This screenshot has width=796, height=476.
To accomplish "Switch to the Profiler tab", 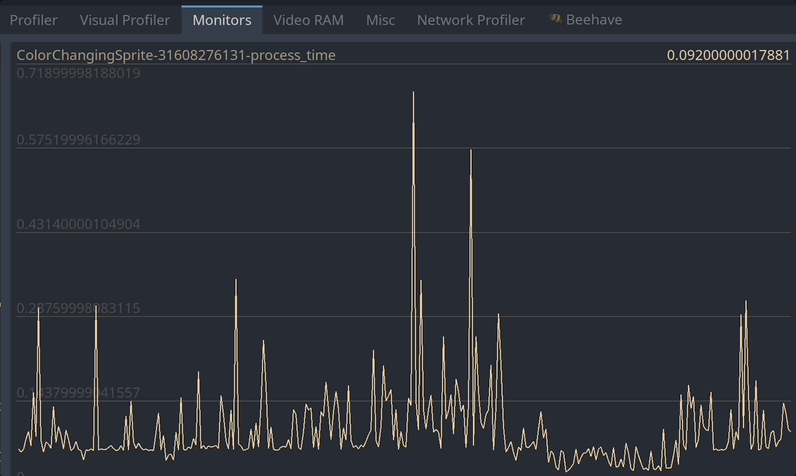I will pyautogui.click(x=34, y=20).
